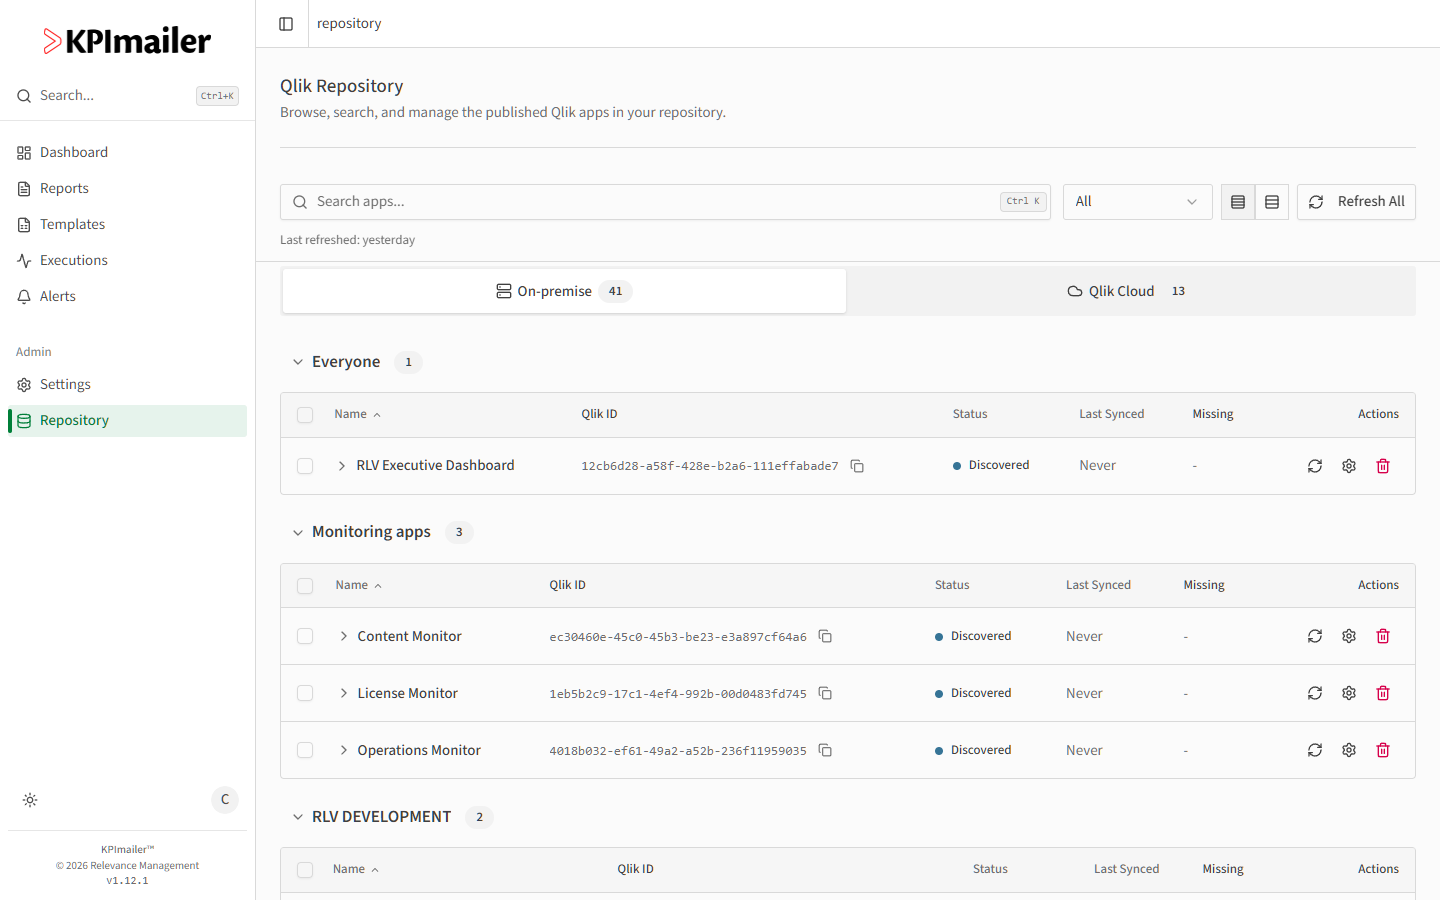Copy the Operations Monitor Qlik ID
Image resolution: width=1440 pixels, height=900 pixels.
pyautogui.click(x=825, y=750)
